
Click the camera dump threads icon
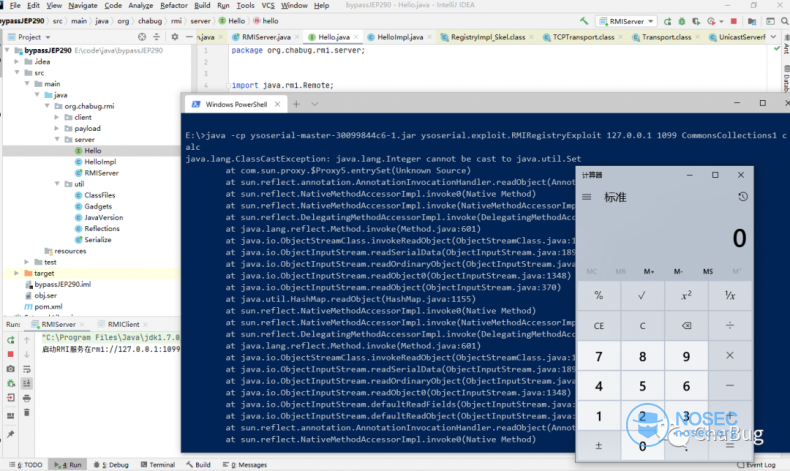click(x=11, y=369)
